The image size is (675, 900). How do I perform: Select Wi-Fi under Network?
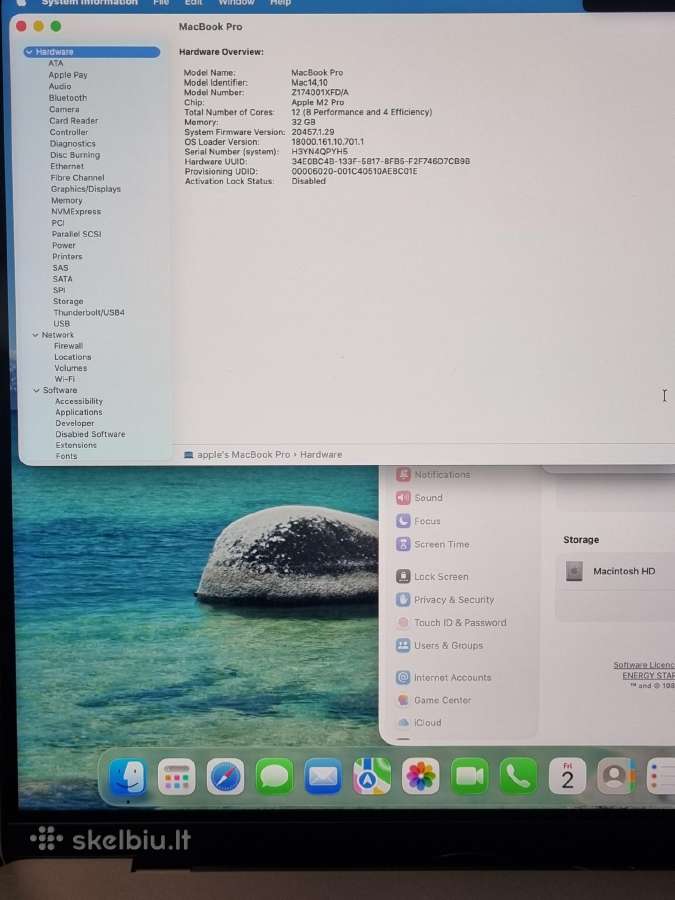(x=64, y=379)
